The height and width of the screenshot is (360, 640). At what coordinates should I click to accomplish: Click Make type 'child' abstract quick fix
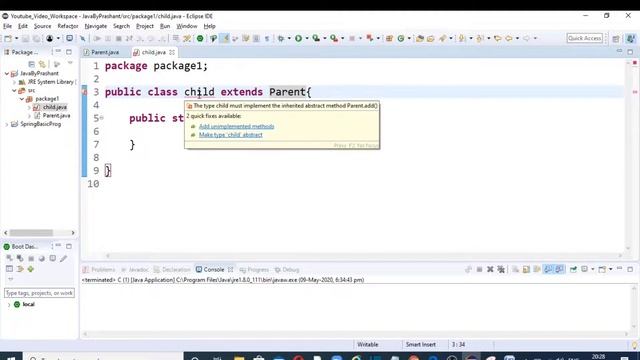pyautogui.click(x=231, y=135)
